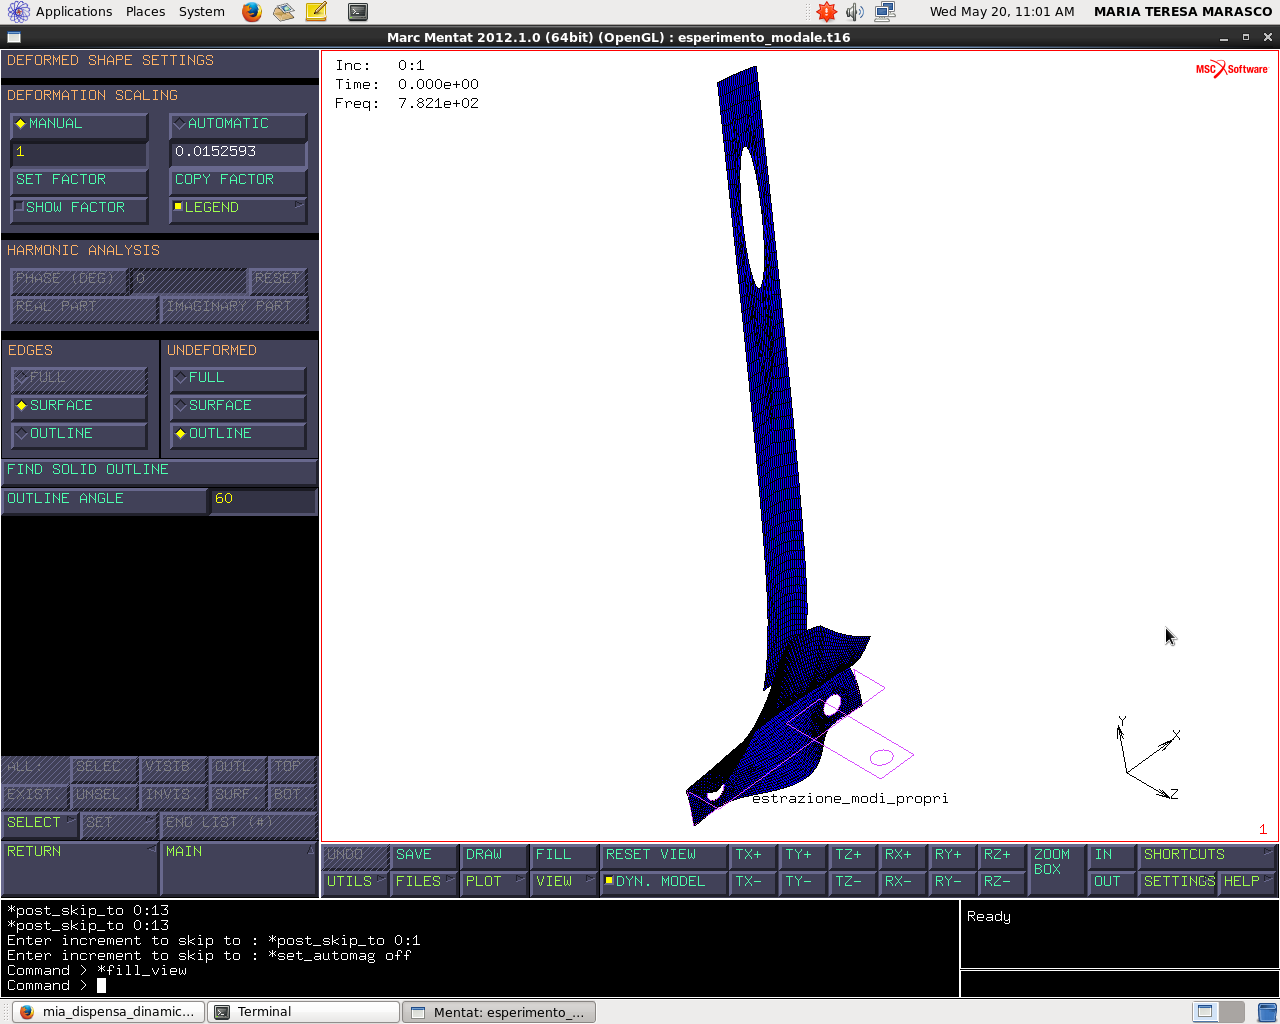Screen dimensions: 1280x1024
Task: Select FULL under UNDEFORMED
Action: pyautogui.click(x=237, y=378)
